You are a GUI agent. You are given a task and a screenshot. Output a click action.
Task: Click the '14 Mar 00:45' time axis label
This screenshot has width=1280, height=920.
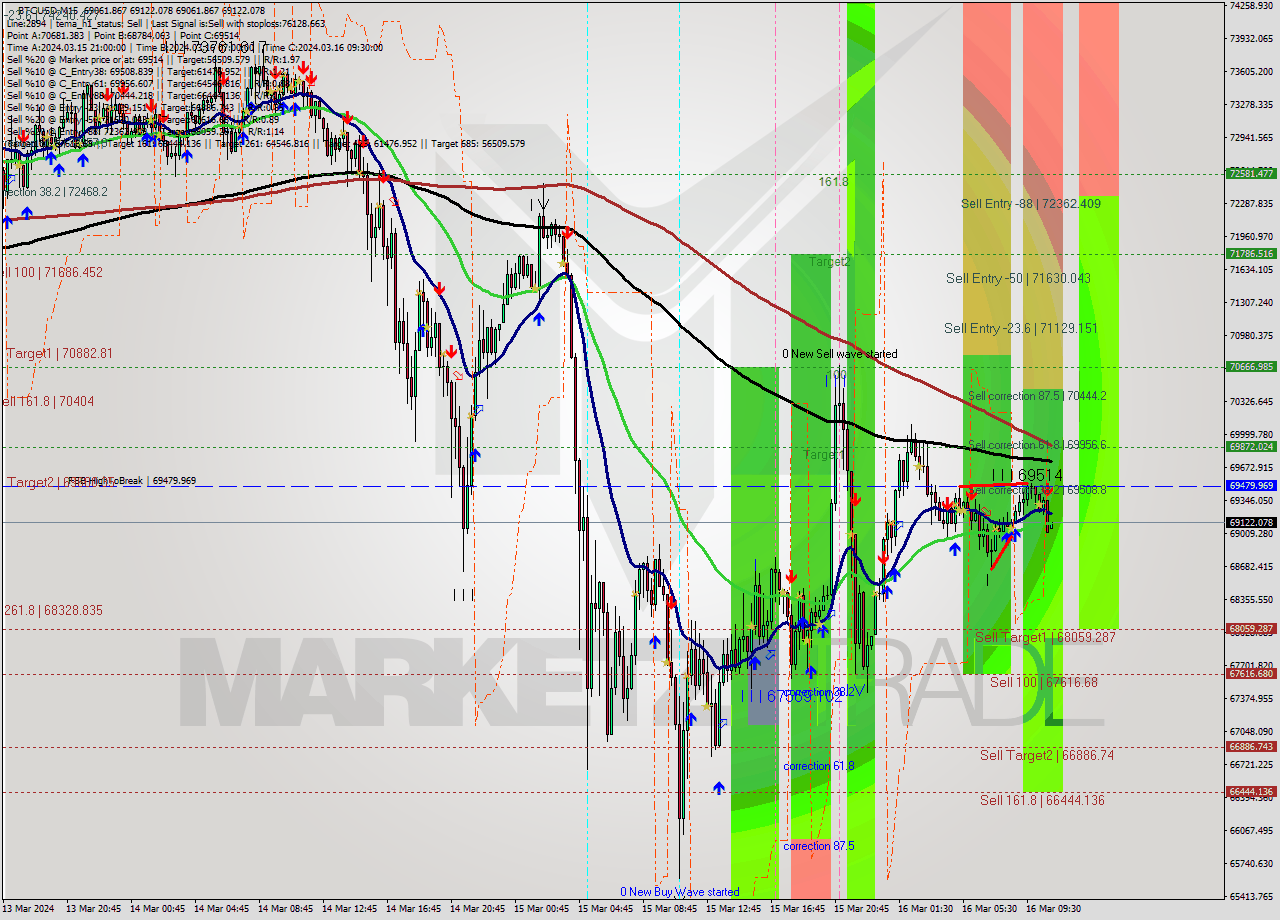point(157,909)
